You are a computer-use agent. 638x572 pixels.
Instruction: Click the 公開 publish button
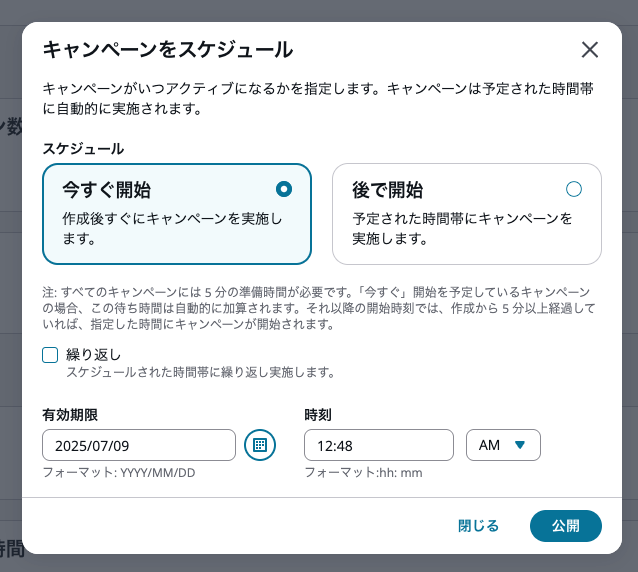click(x=566, y=526)
